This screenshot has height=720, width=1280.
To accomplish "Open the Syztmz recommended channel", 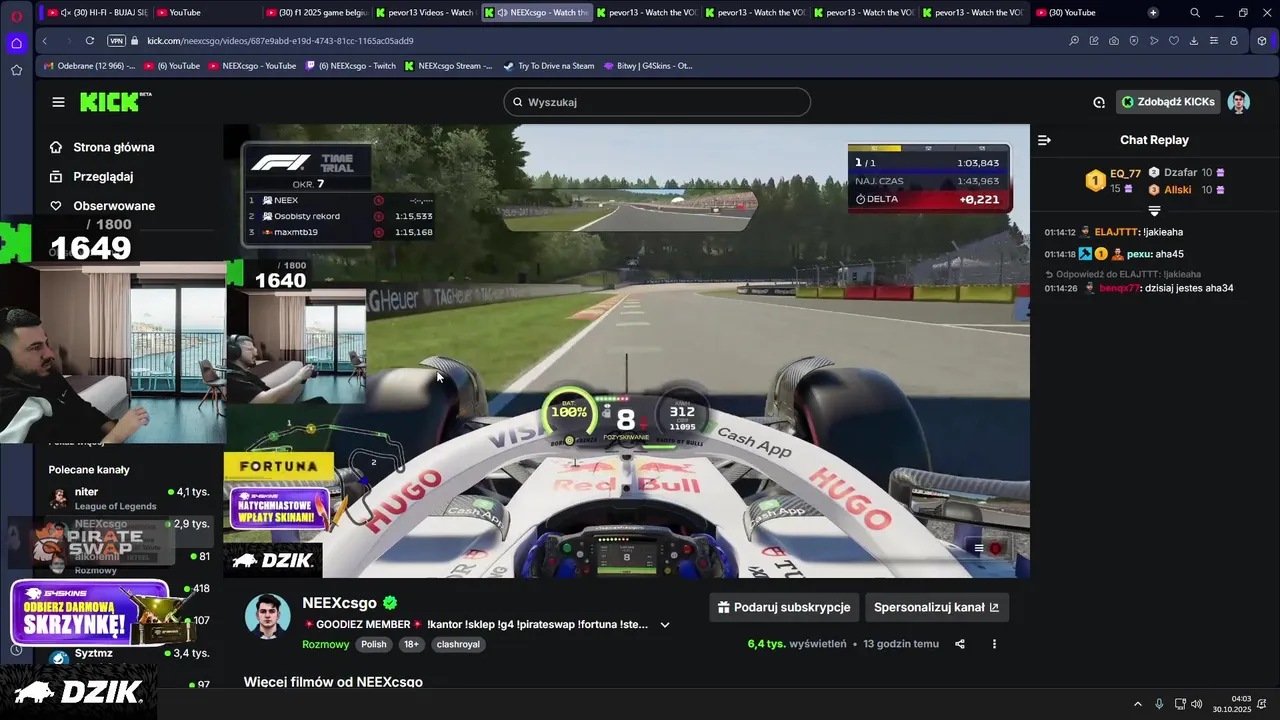I will pos(128,656).
